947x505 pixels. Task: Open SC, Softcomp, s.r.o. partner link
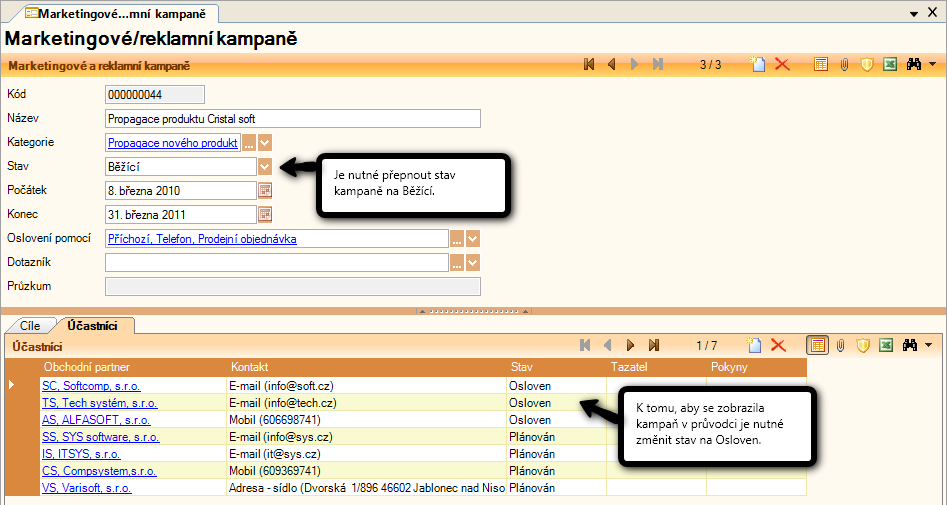tap(91, 385)
